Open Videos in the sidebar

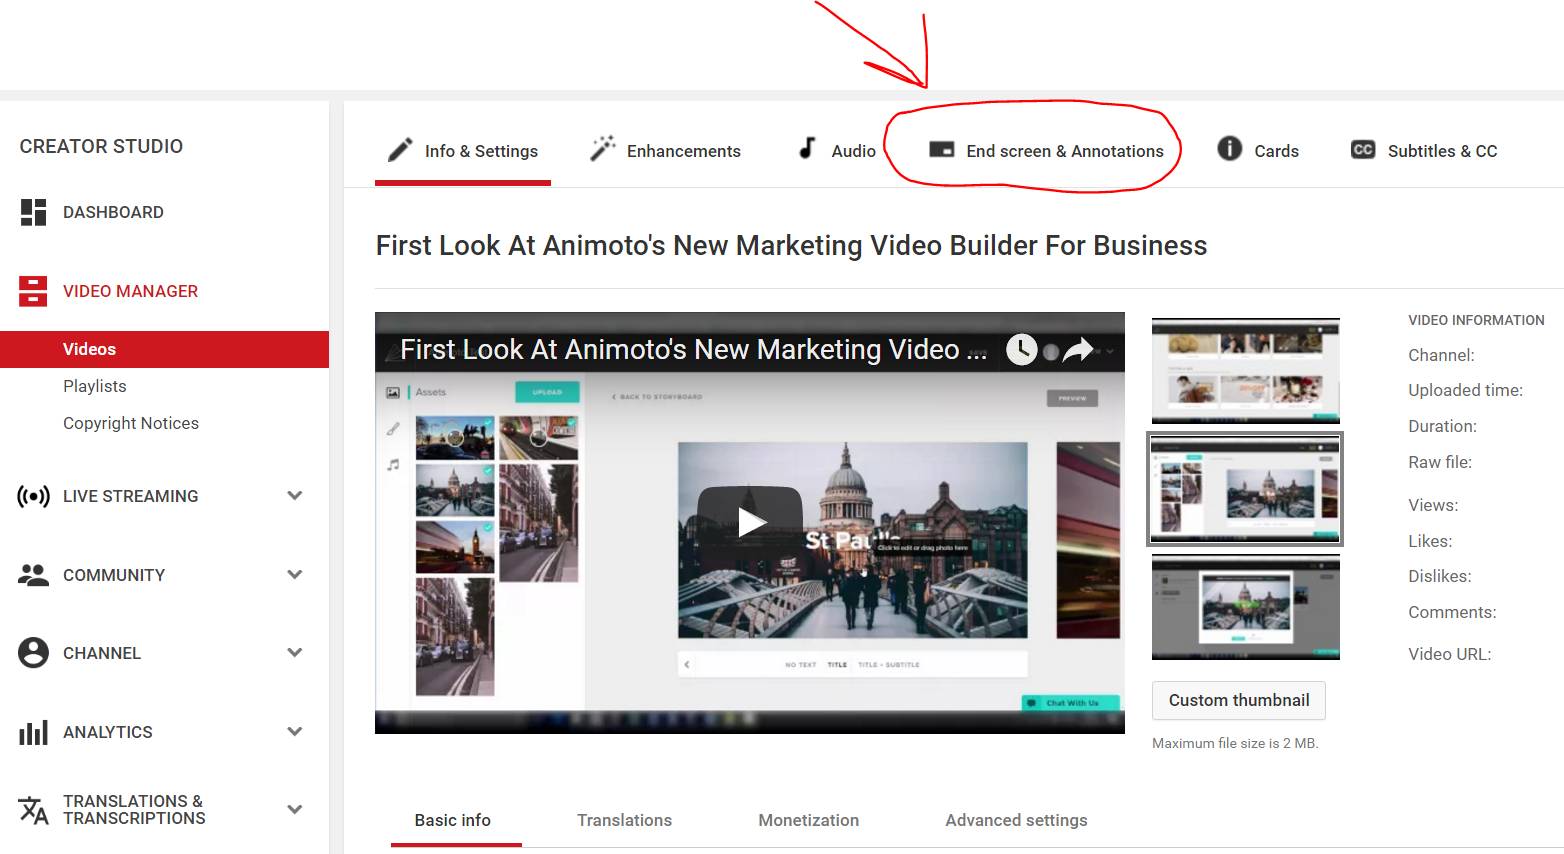click(x=164, y=349)
